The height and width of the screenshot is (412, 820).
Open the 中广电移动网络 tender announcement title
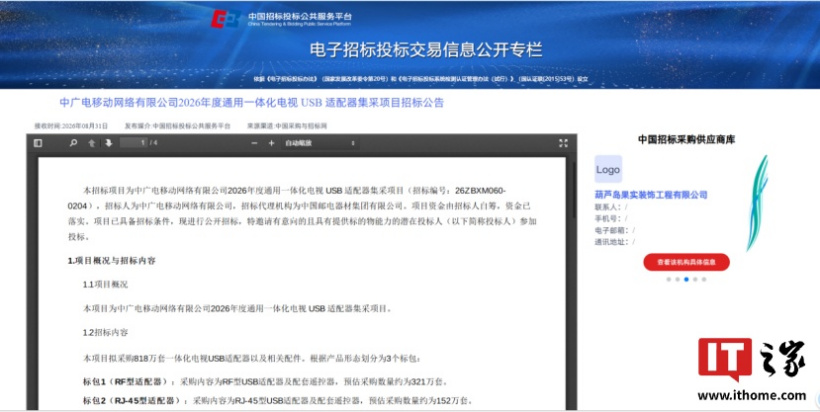[x=252, y=102]
